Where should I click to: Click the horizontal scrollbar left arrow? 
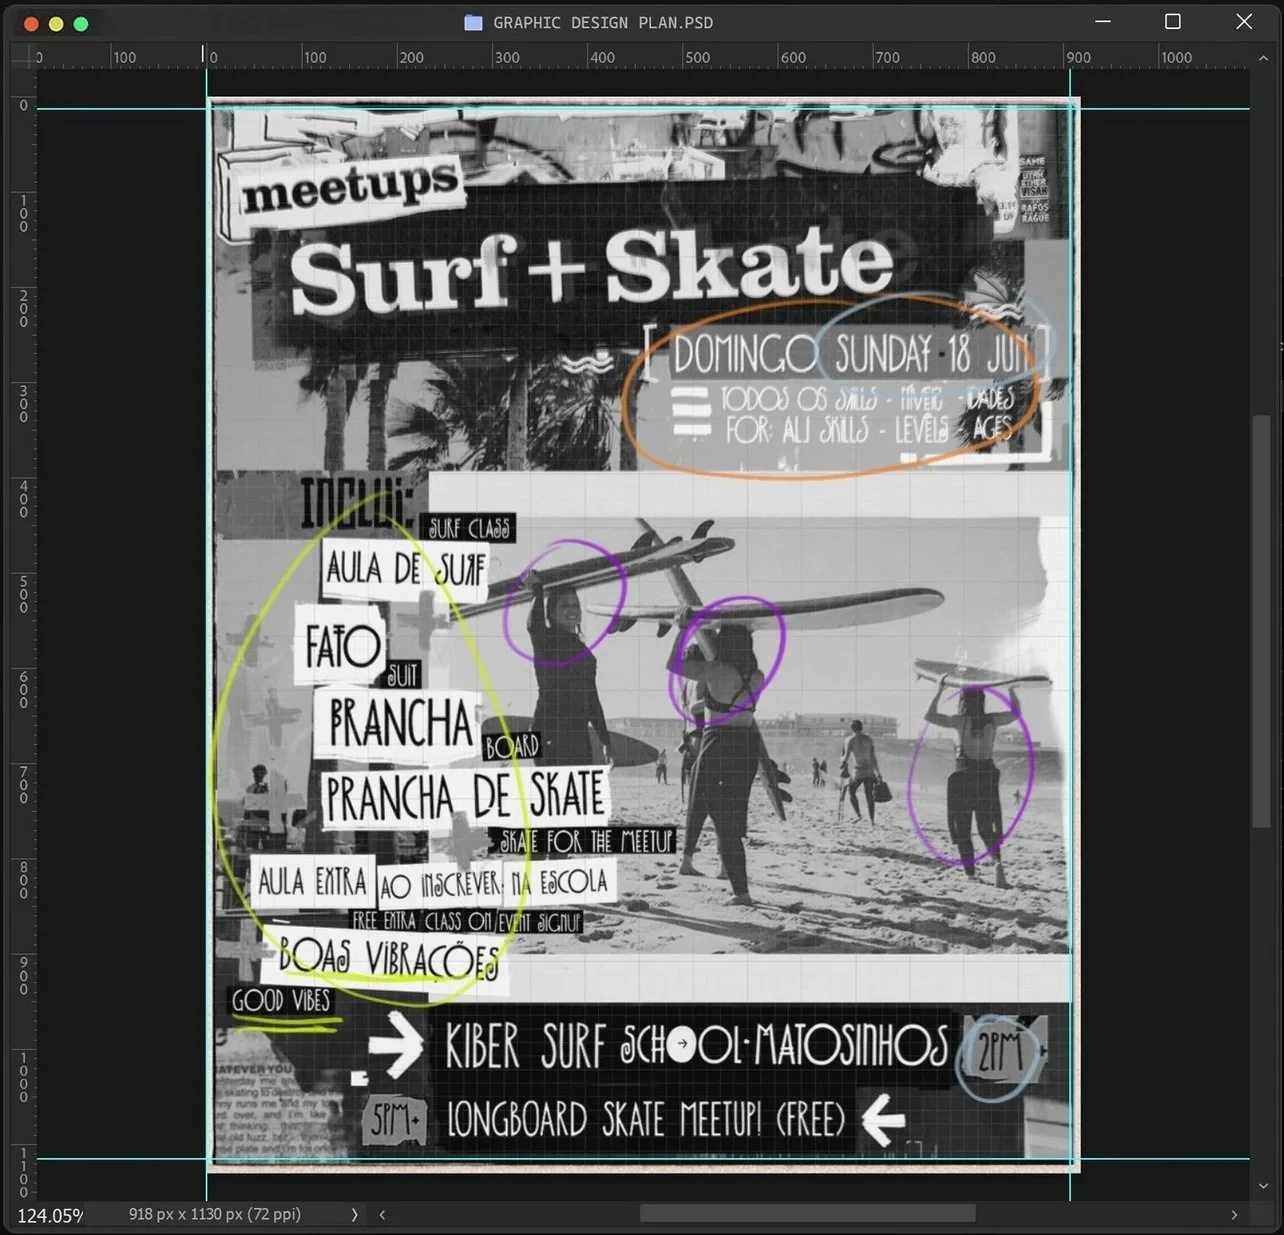(x=382, y=1214)
